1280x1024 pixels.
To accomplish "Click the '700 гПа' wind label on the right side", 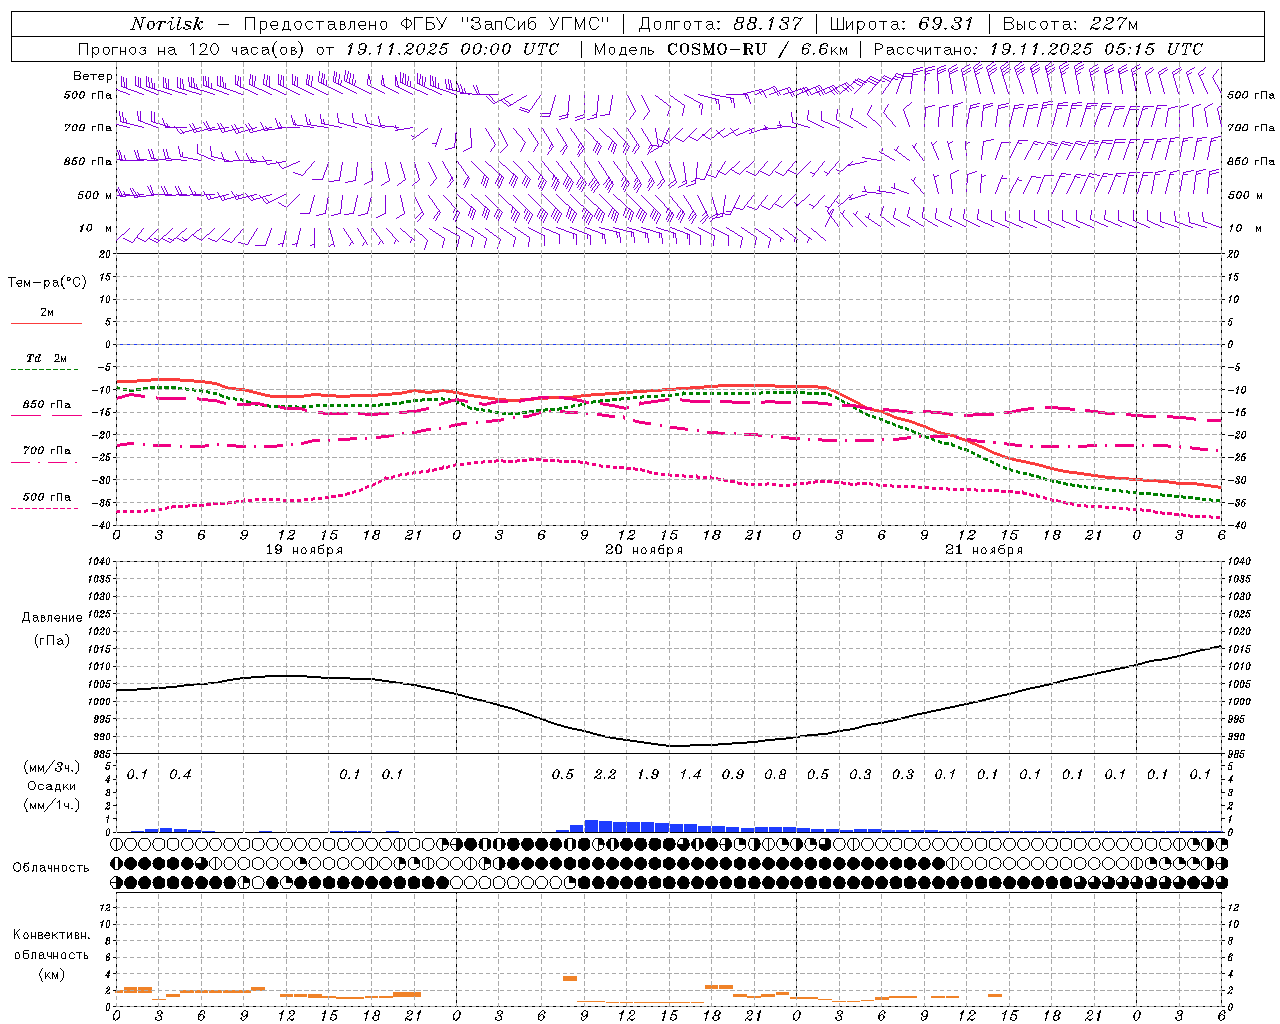I will [1251, 128].
